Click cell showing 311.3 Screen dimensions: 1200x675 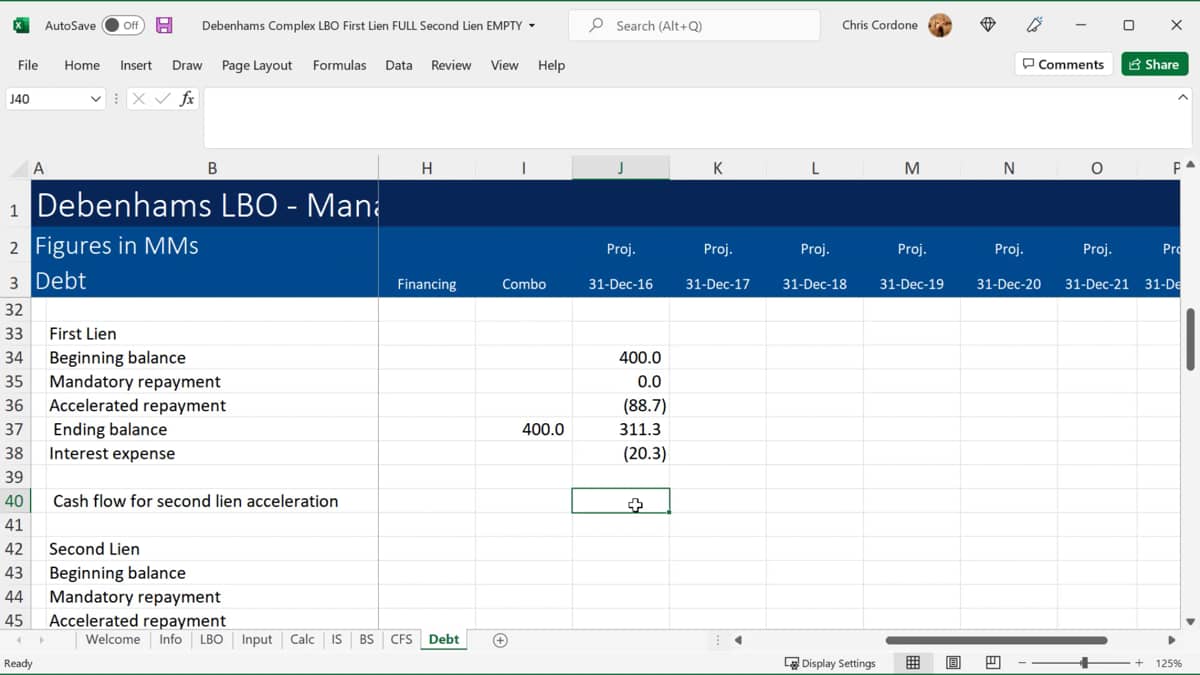coord(621,429)
